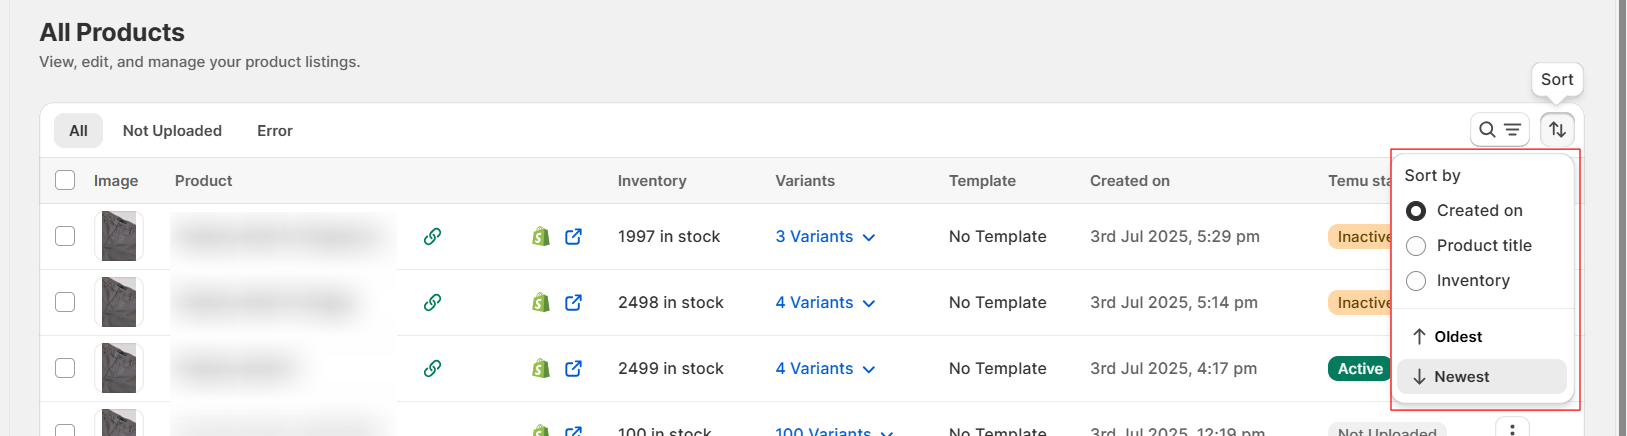Click the Shopify bag icon in the second row
This screenshot has height=436, width=1627.
pos(541,303)
